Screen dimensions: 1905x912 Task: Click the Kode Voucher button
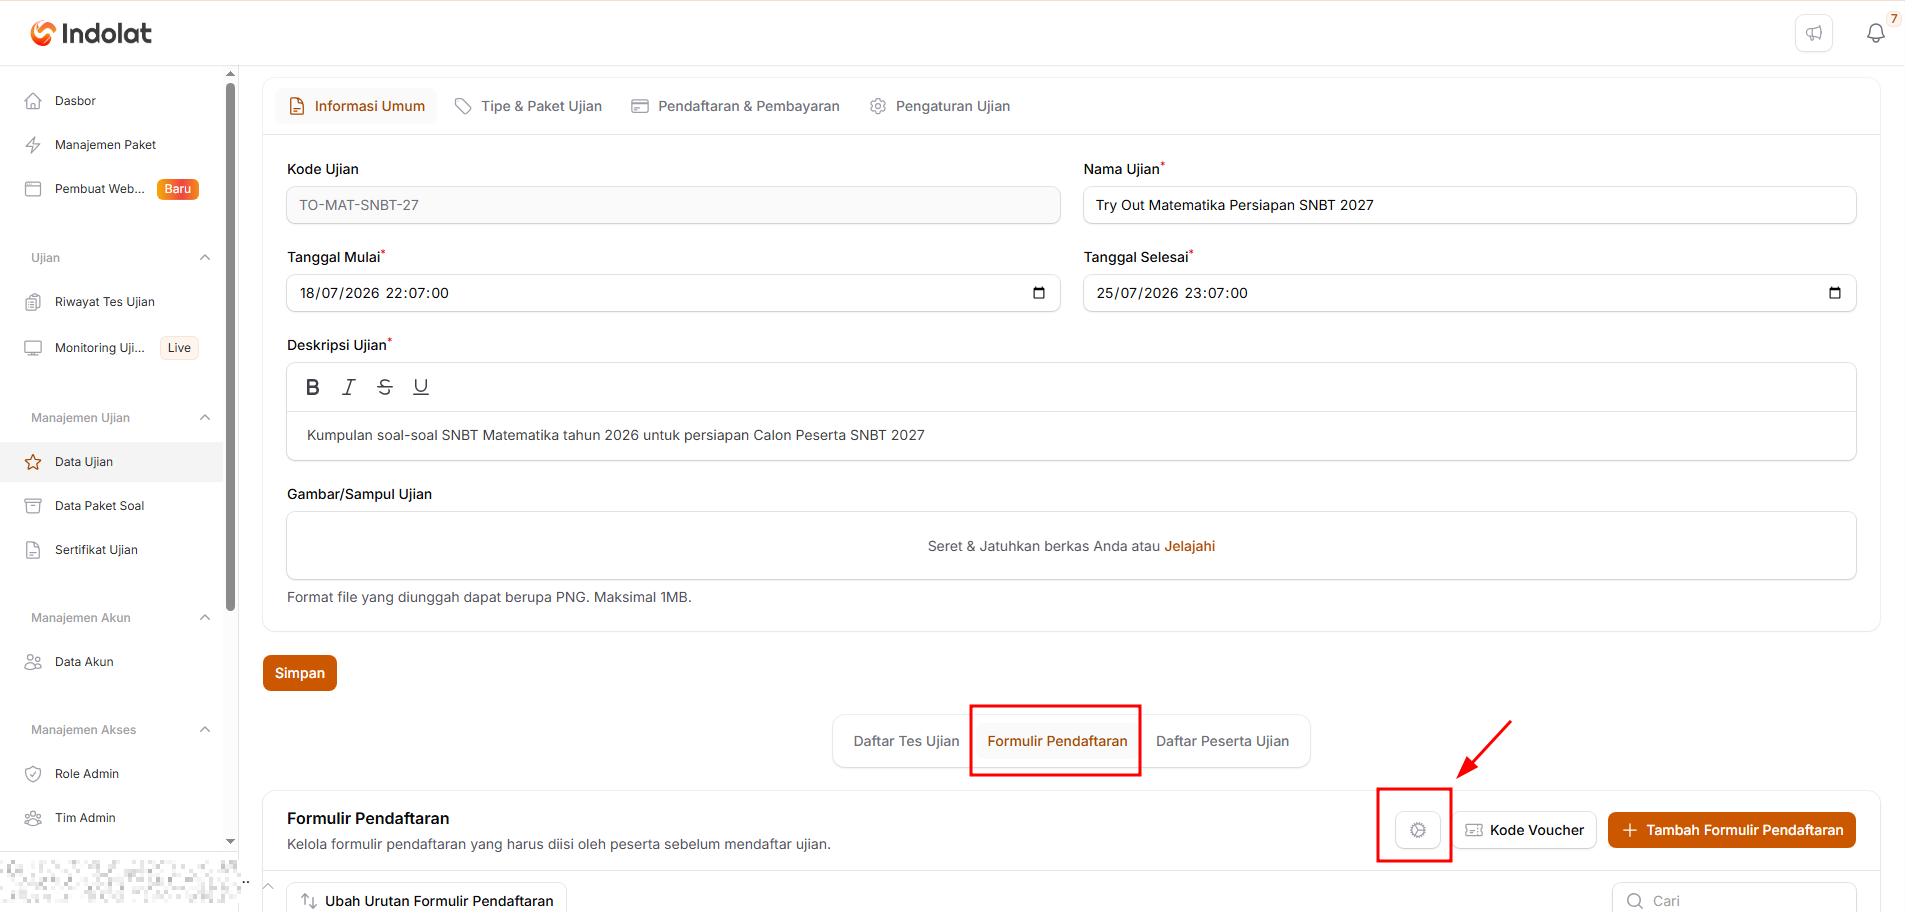(x=1525, y=830)
